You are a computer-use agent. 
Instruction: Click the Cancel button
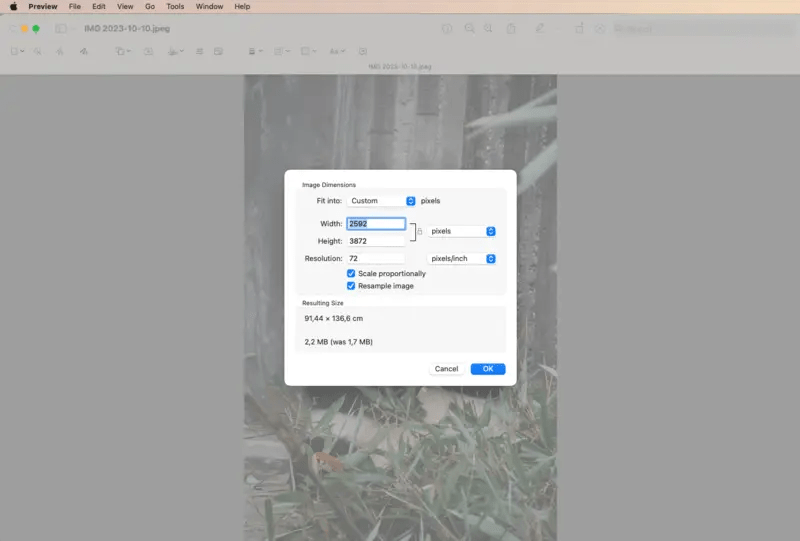pos(446,368)
